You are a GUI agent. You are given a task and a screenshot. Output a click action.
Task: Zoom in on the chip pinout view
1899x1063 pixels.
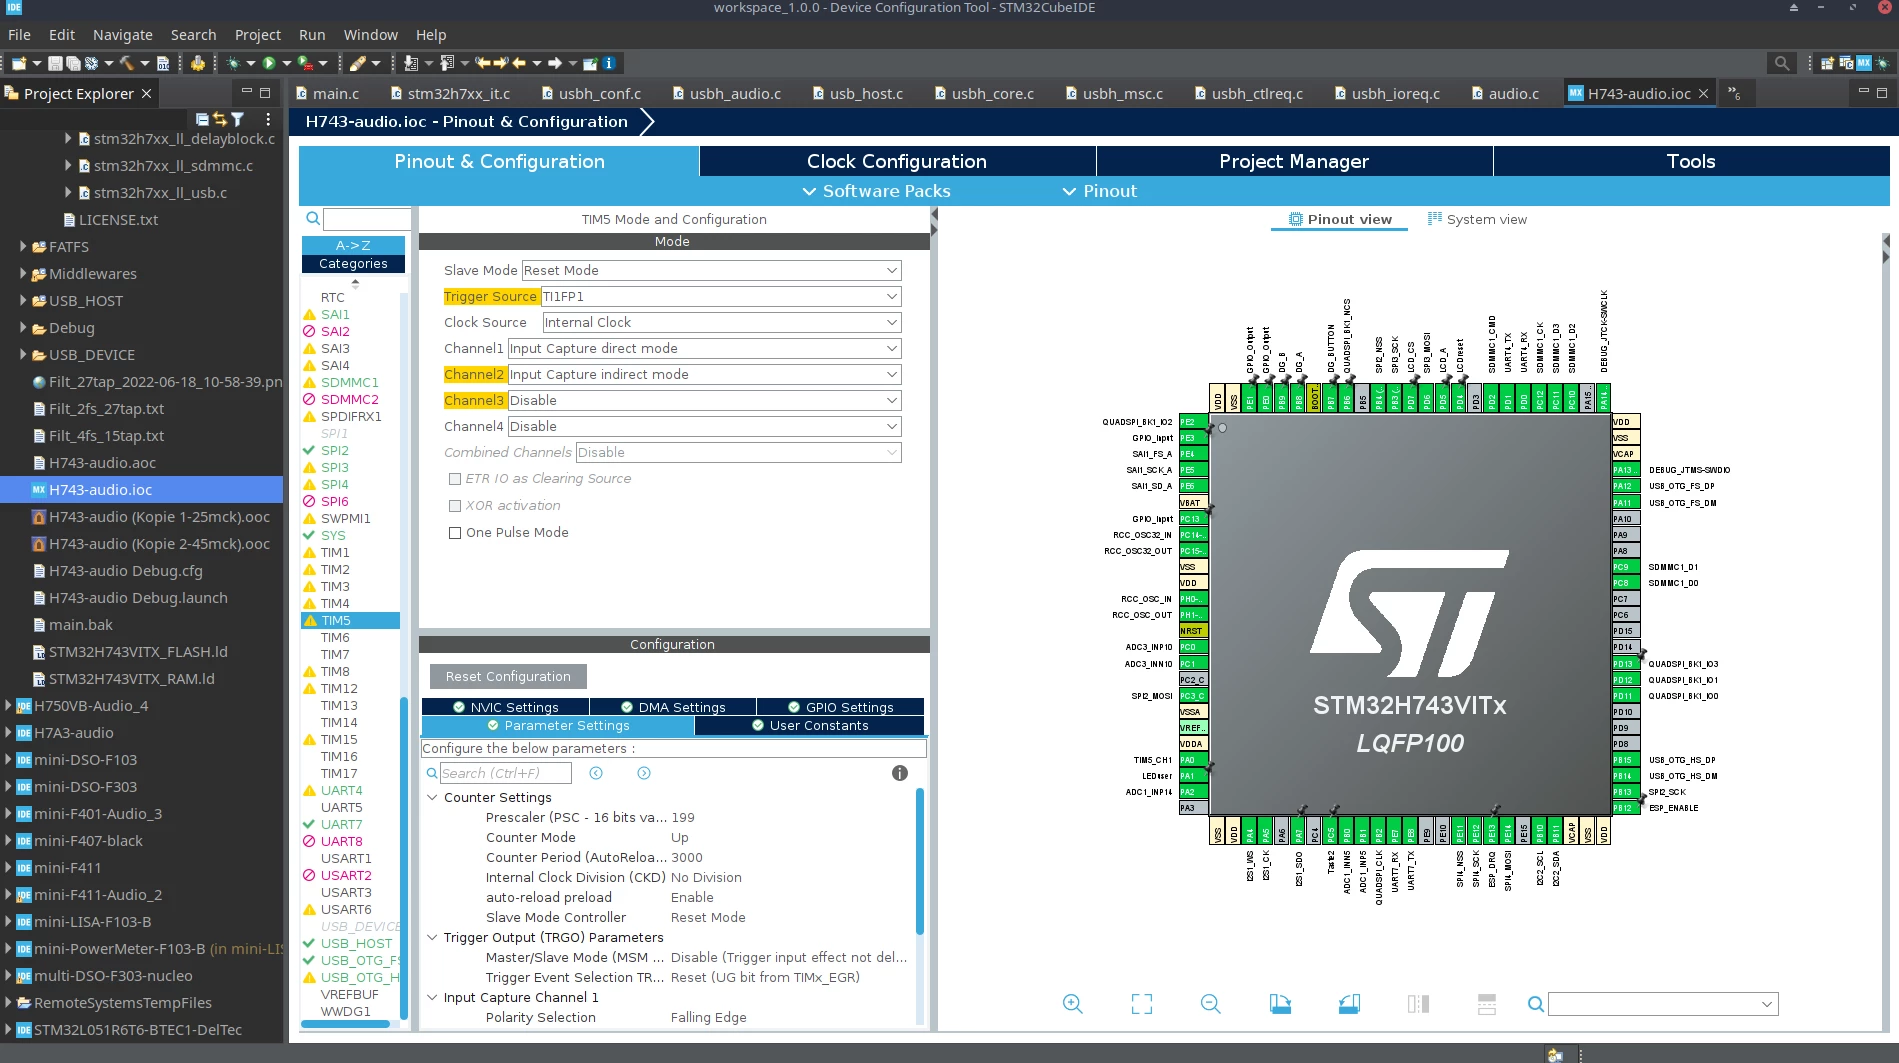click(1073, 1004)
